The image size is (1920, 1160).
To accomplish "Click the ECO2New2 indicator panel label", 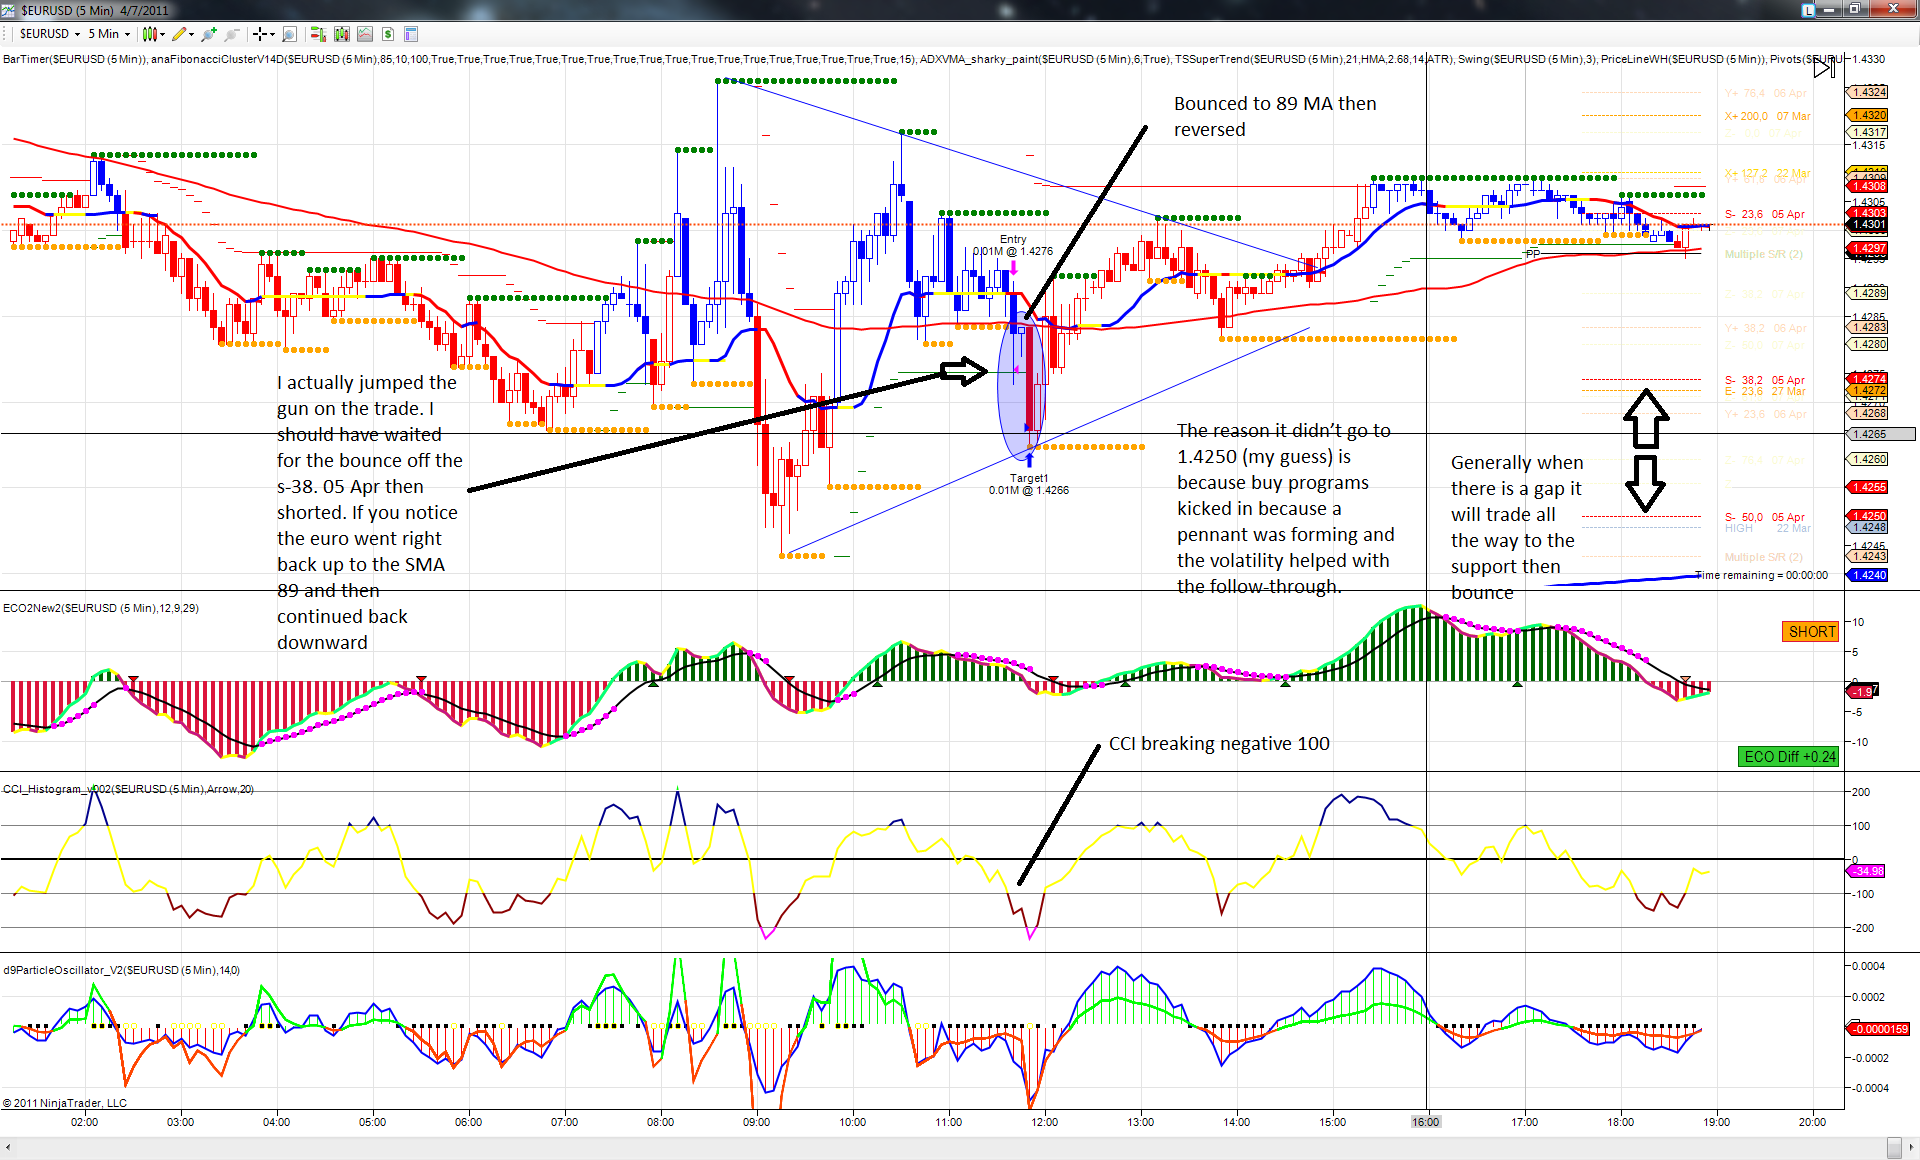I will [x=101, y=608].
